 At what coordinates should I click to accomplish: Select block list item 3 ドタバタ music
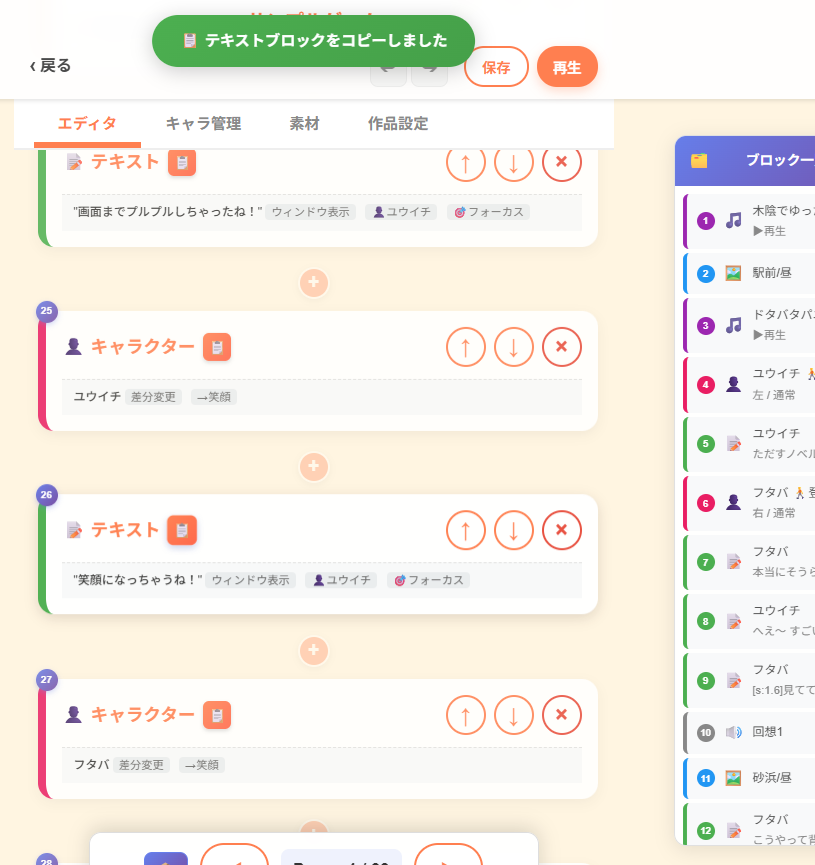pos(749,325)
